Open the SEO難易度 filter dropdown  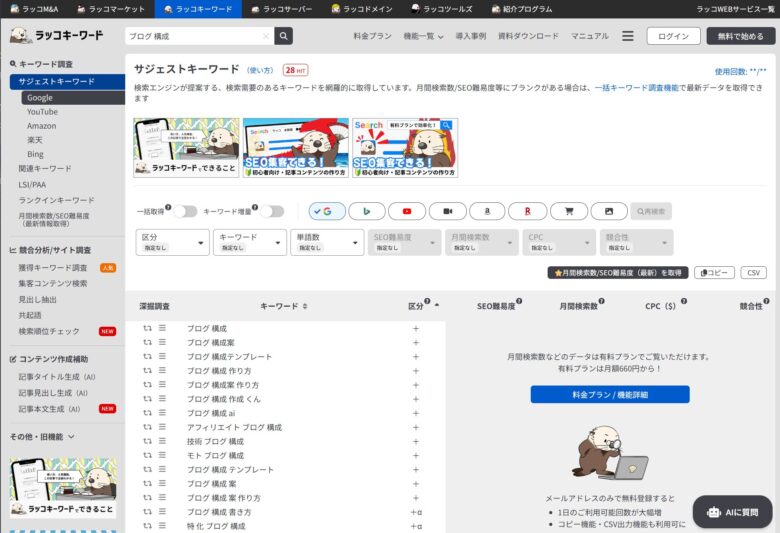(404, 242)
